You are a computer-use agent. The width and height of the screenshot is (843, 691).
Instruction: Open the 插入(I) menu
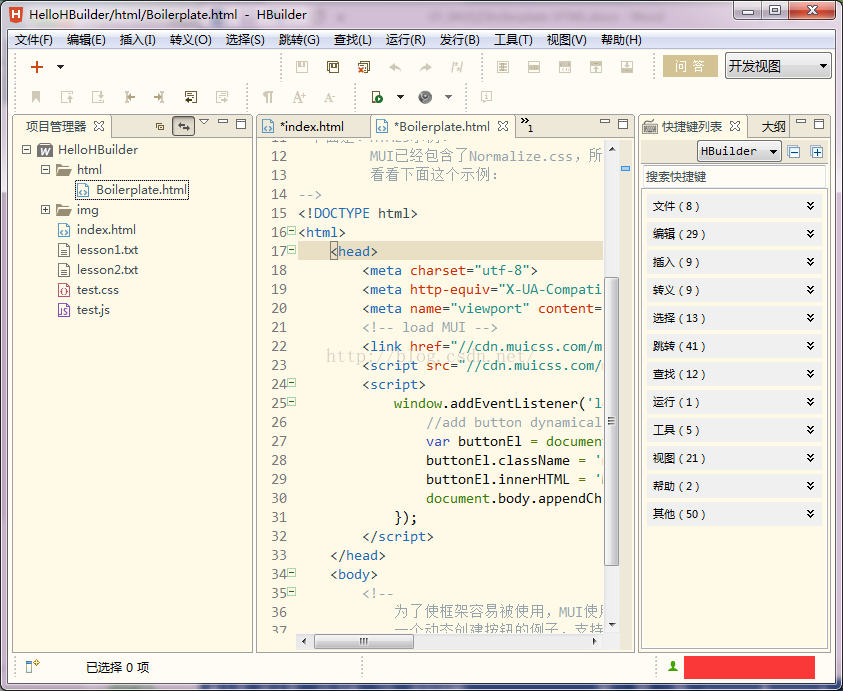pyautogui.click(x=138, y=40)
